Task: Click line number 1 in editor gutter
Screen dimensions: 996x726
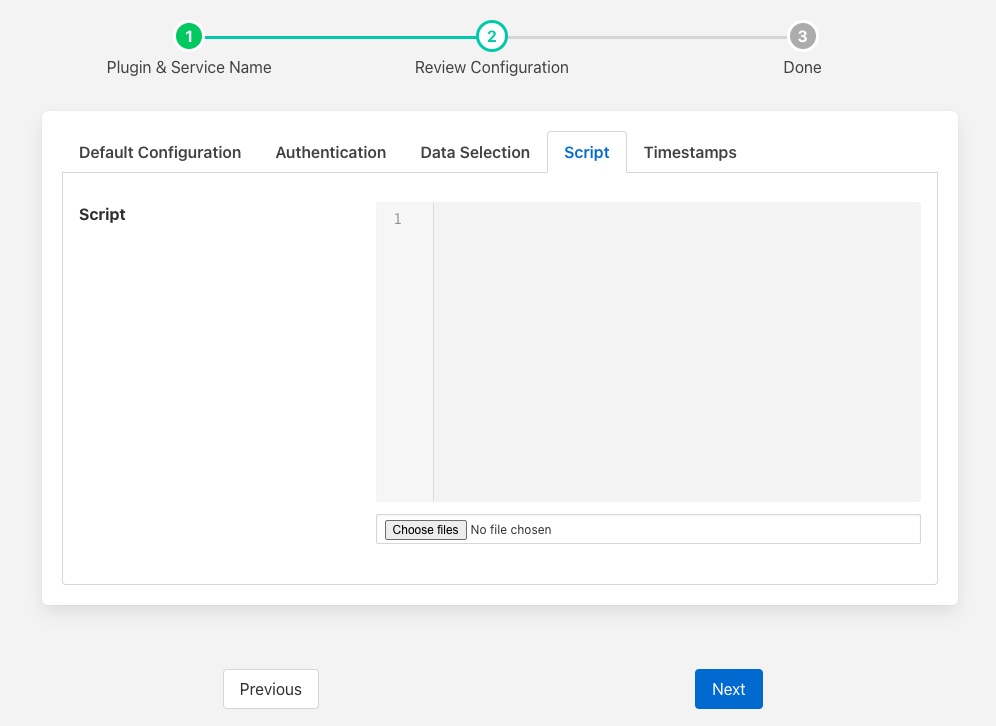Action: point(398,219)
